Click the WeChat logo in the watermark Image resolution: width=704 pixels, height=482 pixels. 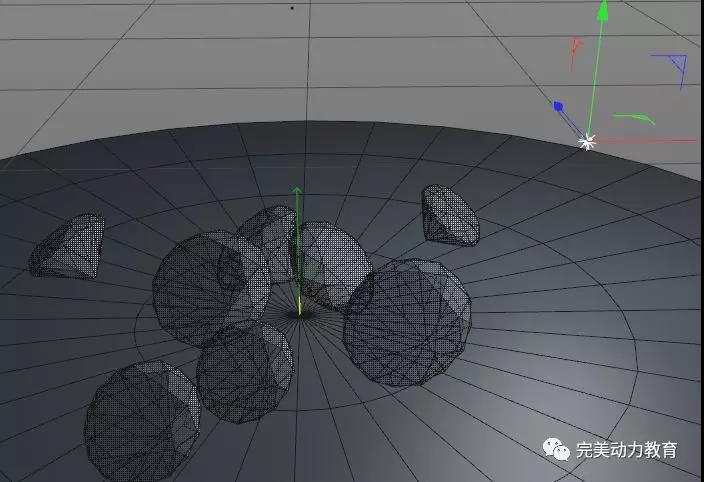556,449
